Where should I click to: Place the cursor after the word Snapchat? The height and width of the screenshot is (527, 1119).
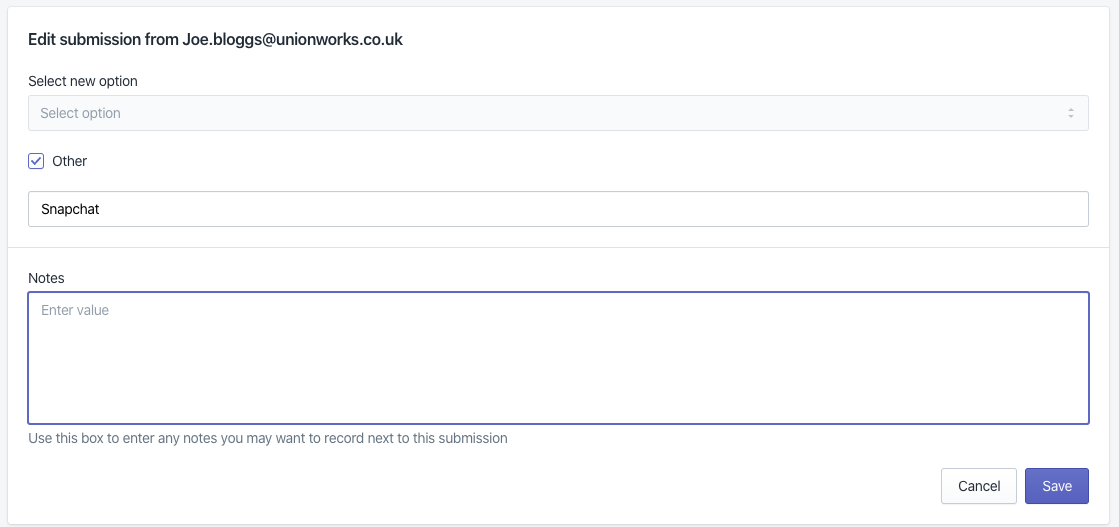[101, 210]
